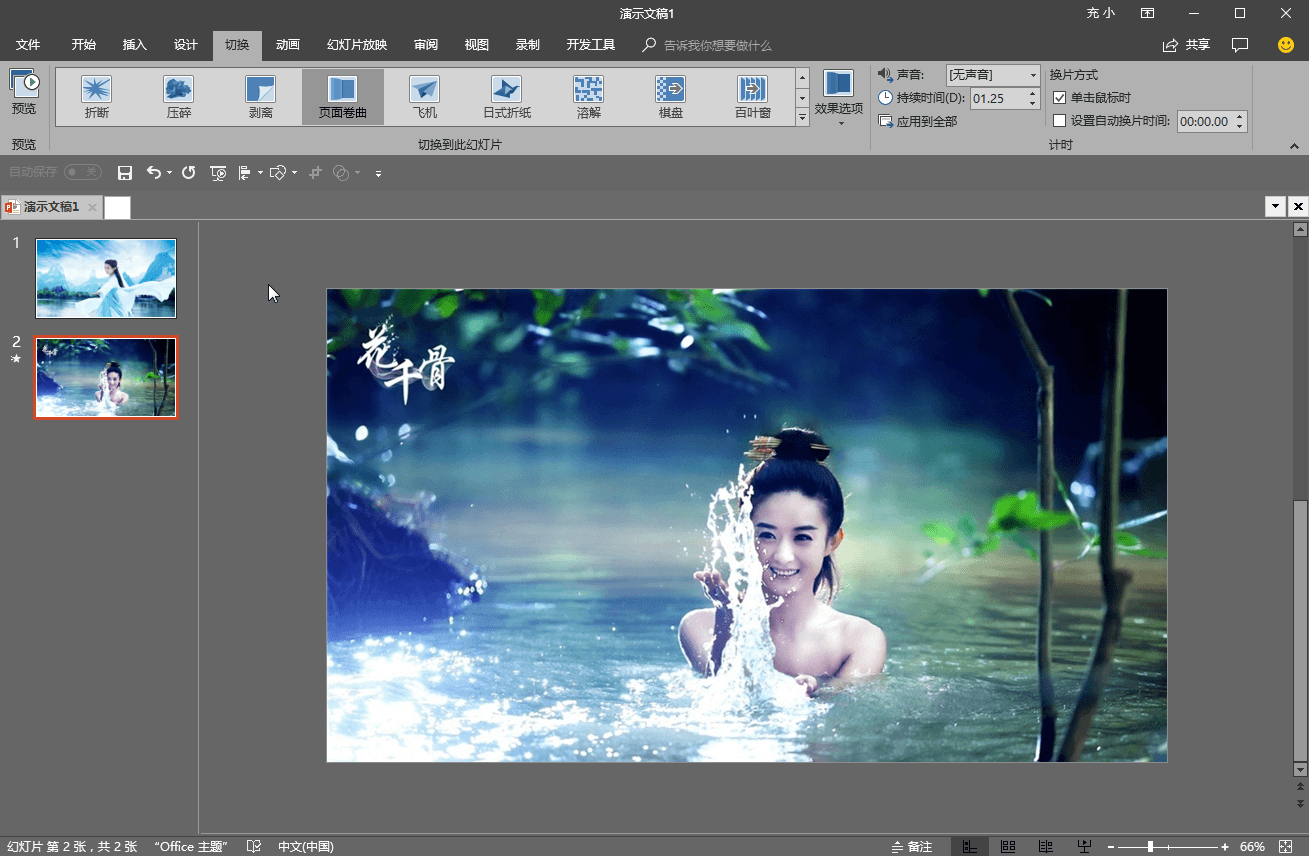Click the 66% zoom level
The width and height of the screenshot is (1309, 856).
(1252, 847)
